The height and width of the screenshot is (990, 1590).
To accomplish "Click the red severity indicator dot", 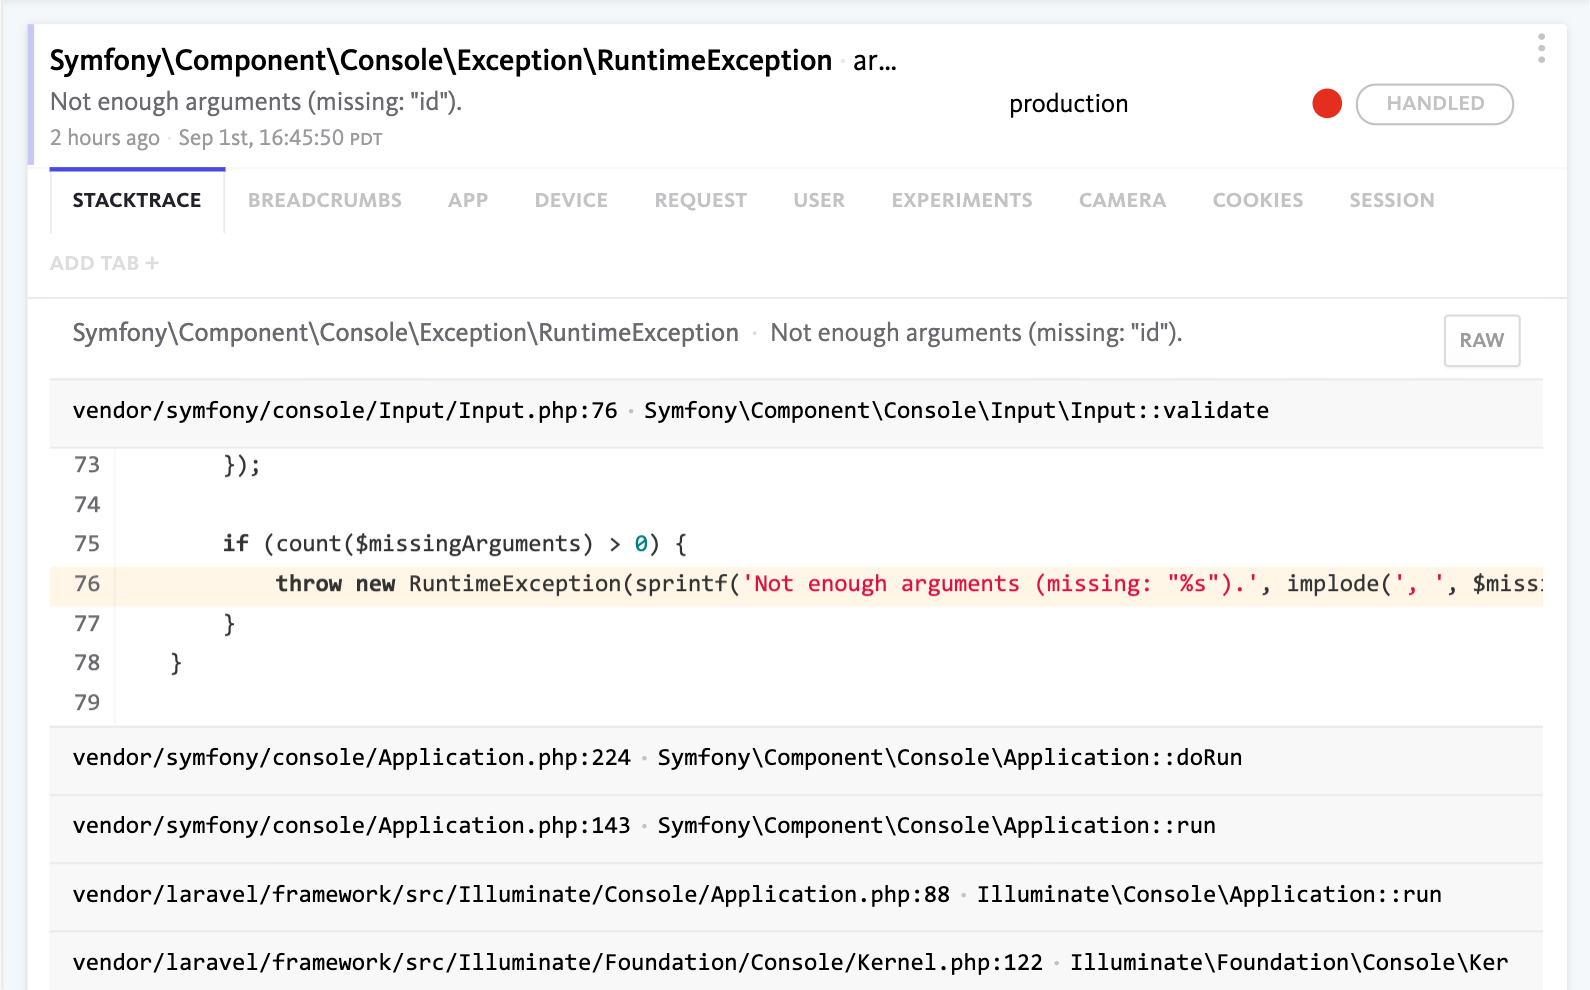I will pos(1327,103).
